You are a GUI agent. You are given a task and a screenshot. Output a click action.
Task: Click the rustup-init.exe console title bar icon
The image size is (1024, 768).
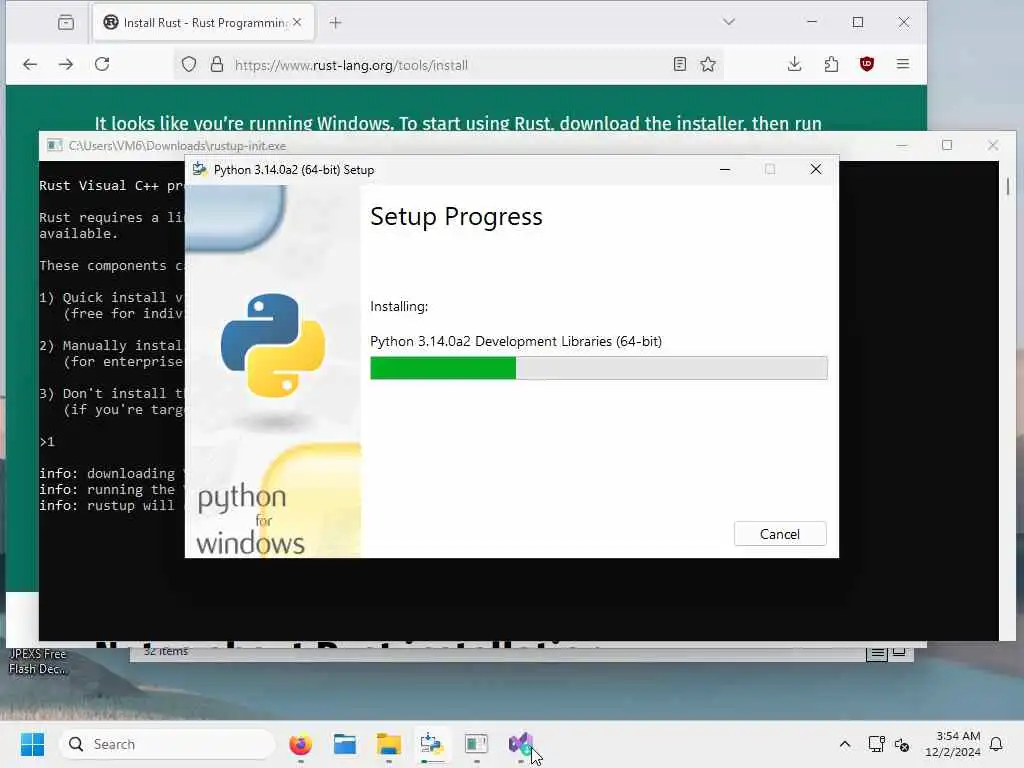pyautogui.click(x=55, y=146)
